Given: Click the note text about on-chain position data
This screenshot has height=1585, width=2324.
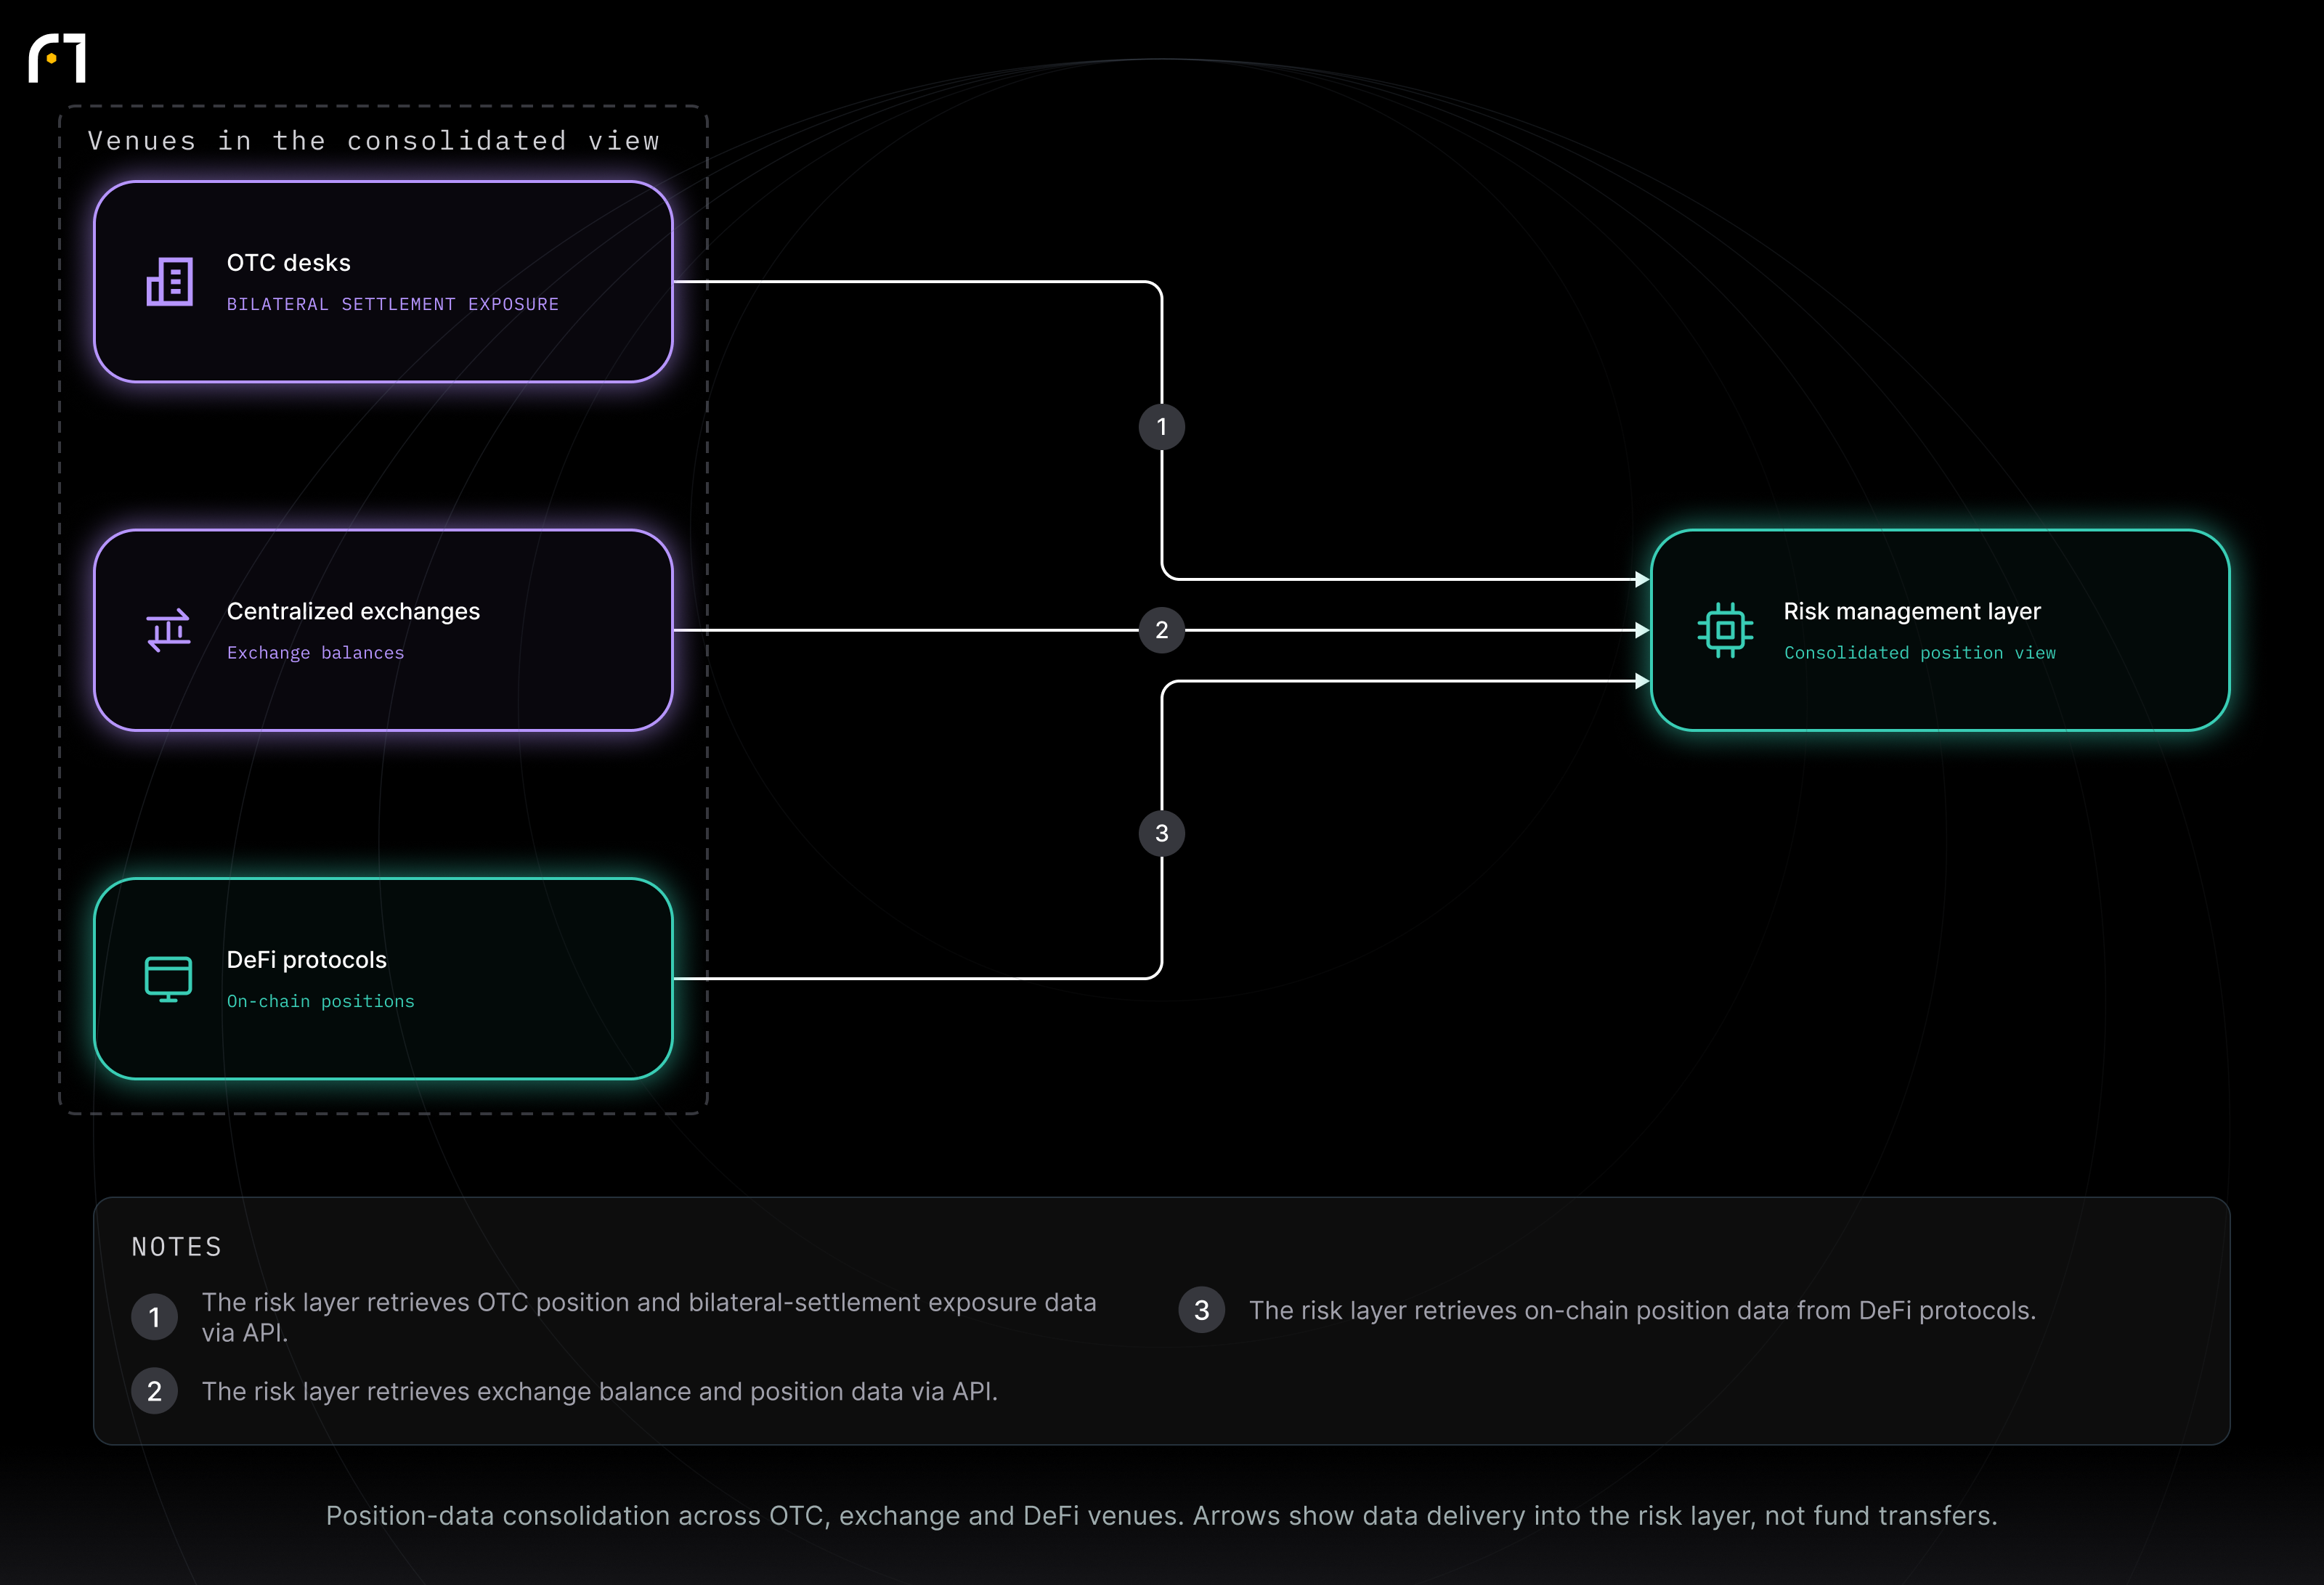Looking at the screenshot, I should (1643, 1310).
